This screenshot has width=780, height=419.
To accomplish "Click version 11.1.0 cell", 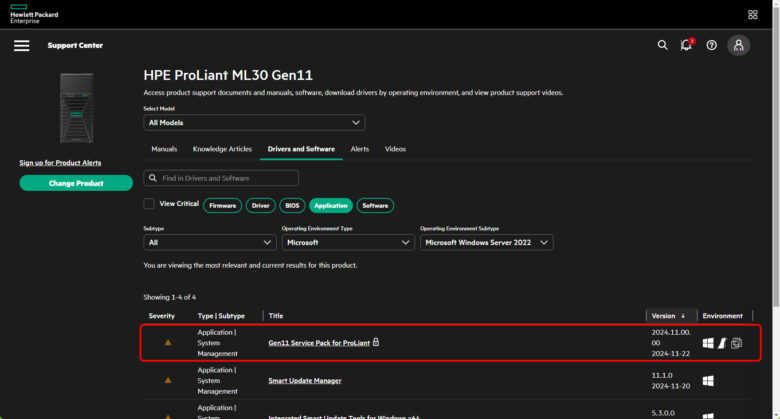I will click(662, 375).
